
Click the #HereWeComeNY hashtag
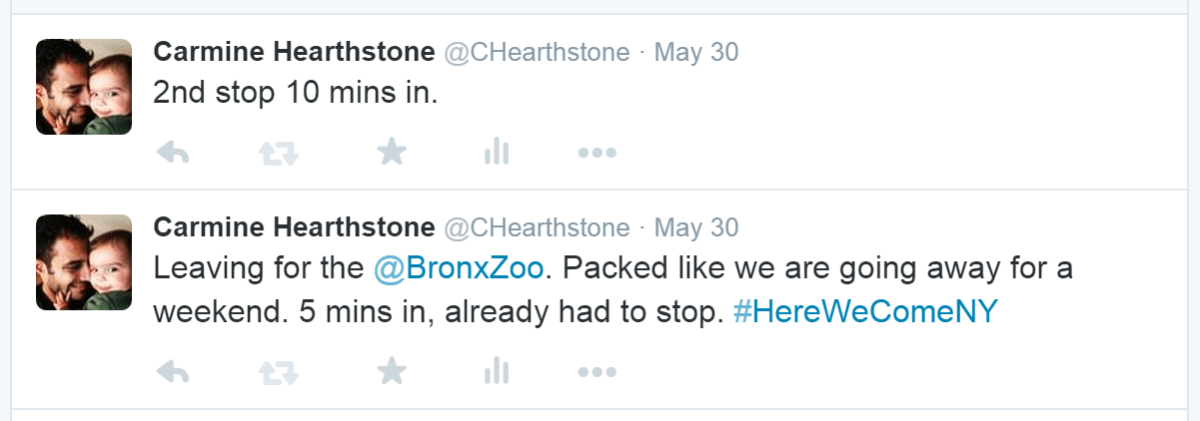[x=865, y=311]
